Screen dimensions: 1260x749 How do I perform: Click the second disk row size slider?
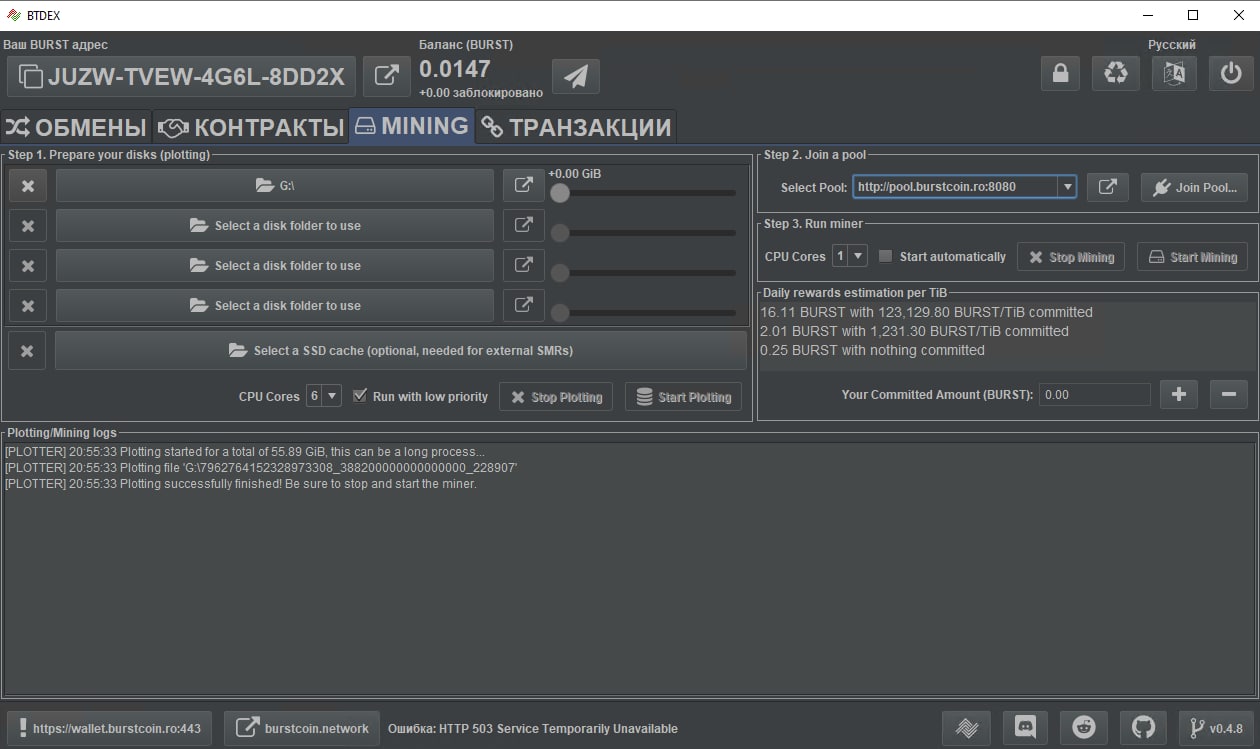(642, 233)
